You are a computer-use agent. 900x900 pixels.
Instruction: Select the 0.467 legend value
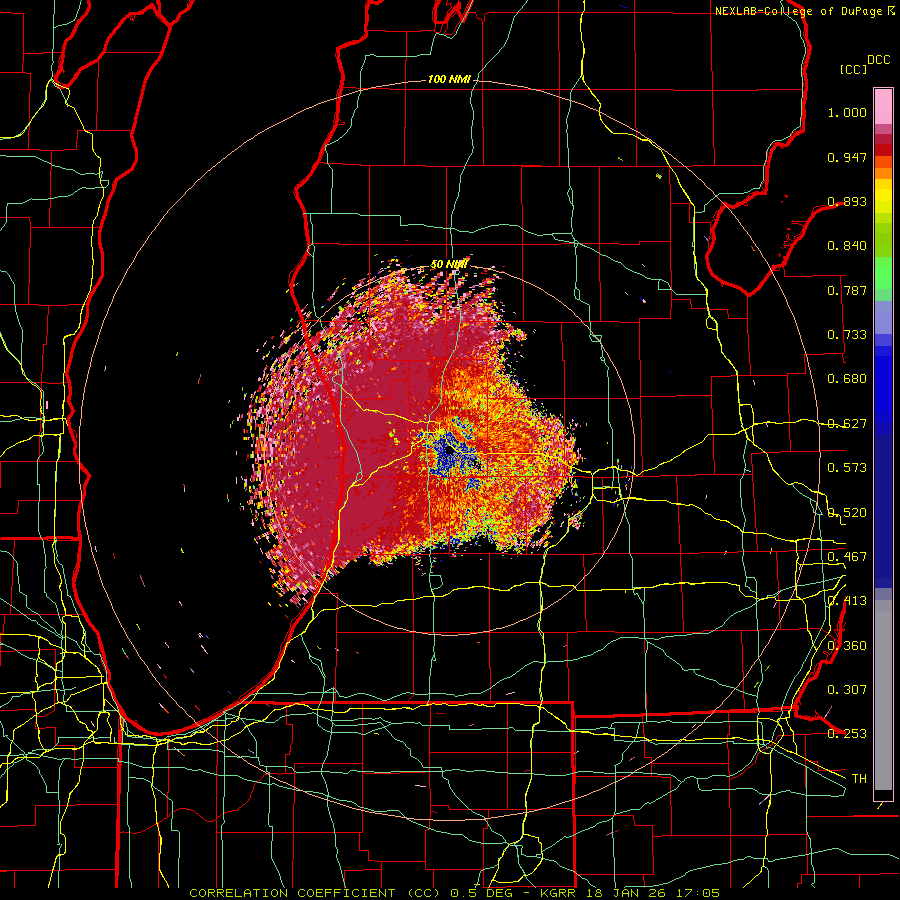(x=847, y=557)
